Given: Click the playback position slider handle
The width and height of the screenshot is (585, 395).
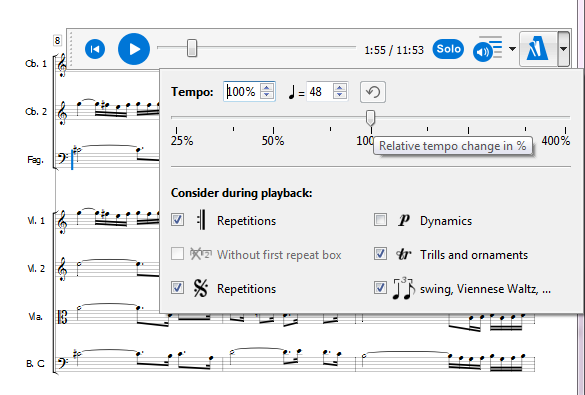Looking at the screenshot, I should 192,48.
